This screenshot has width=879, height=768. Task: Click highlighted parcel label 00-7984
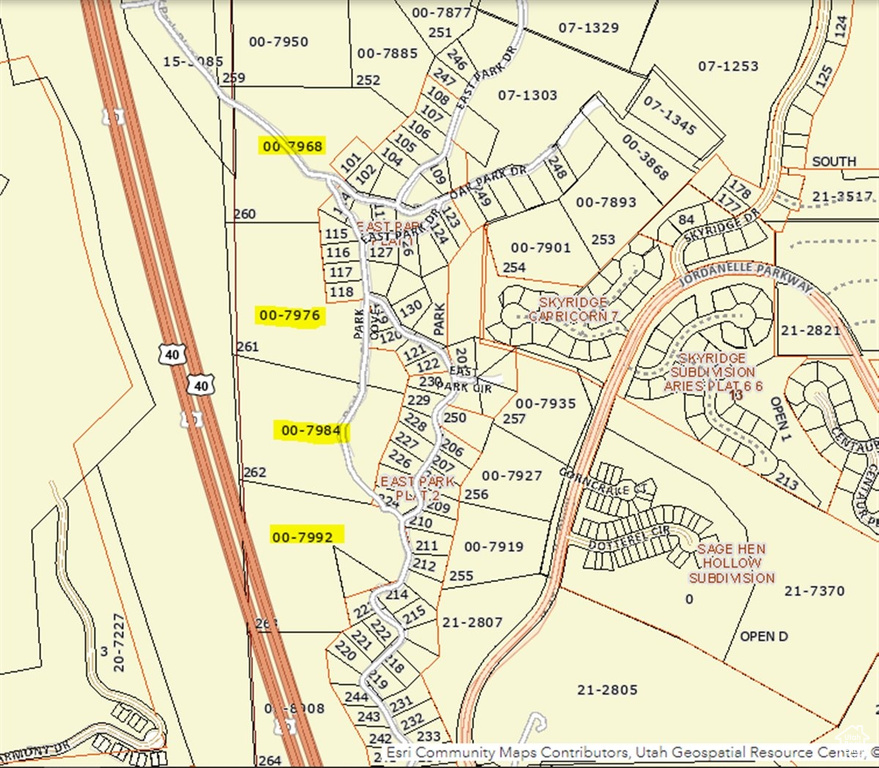(x=311, y=431)
